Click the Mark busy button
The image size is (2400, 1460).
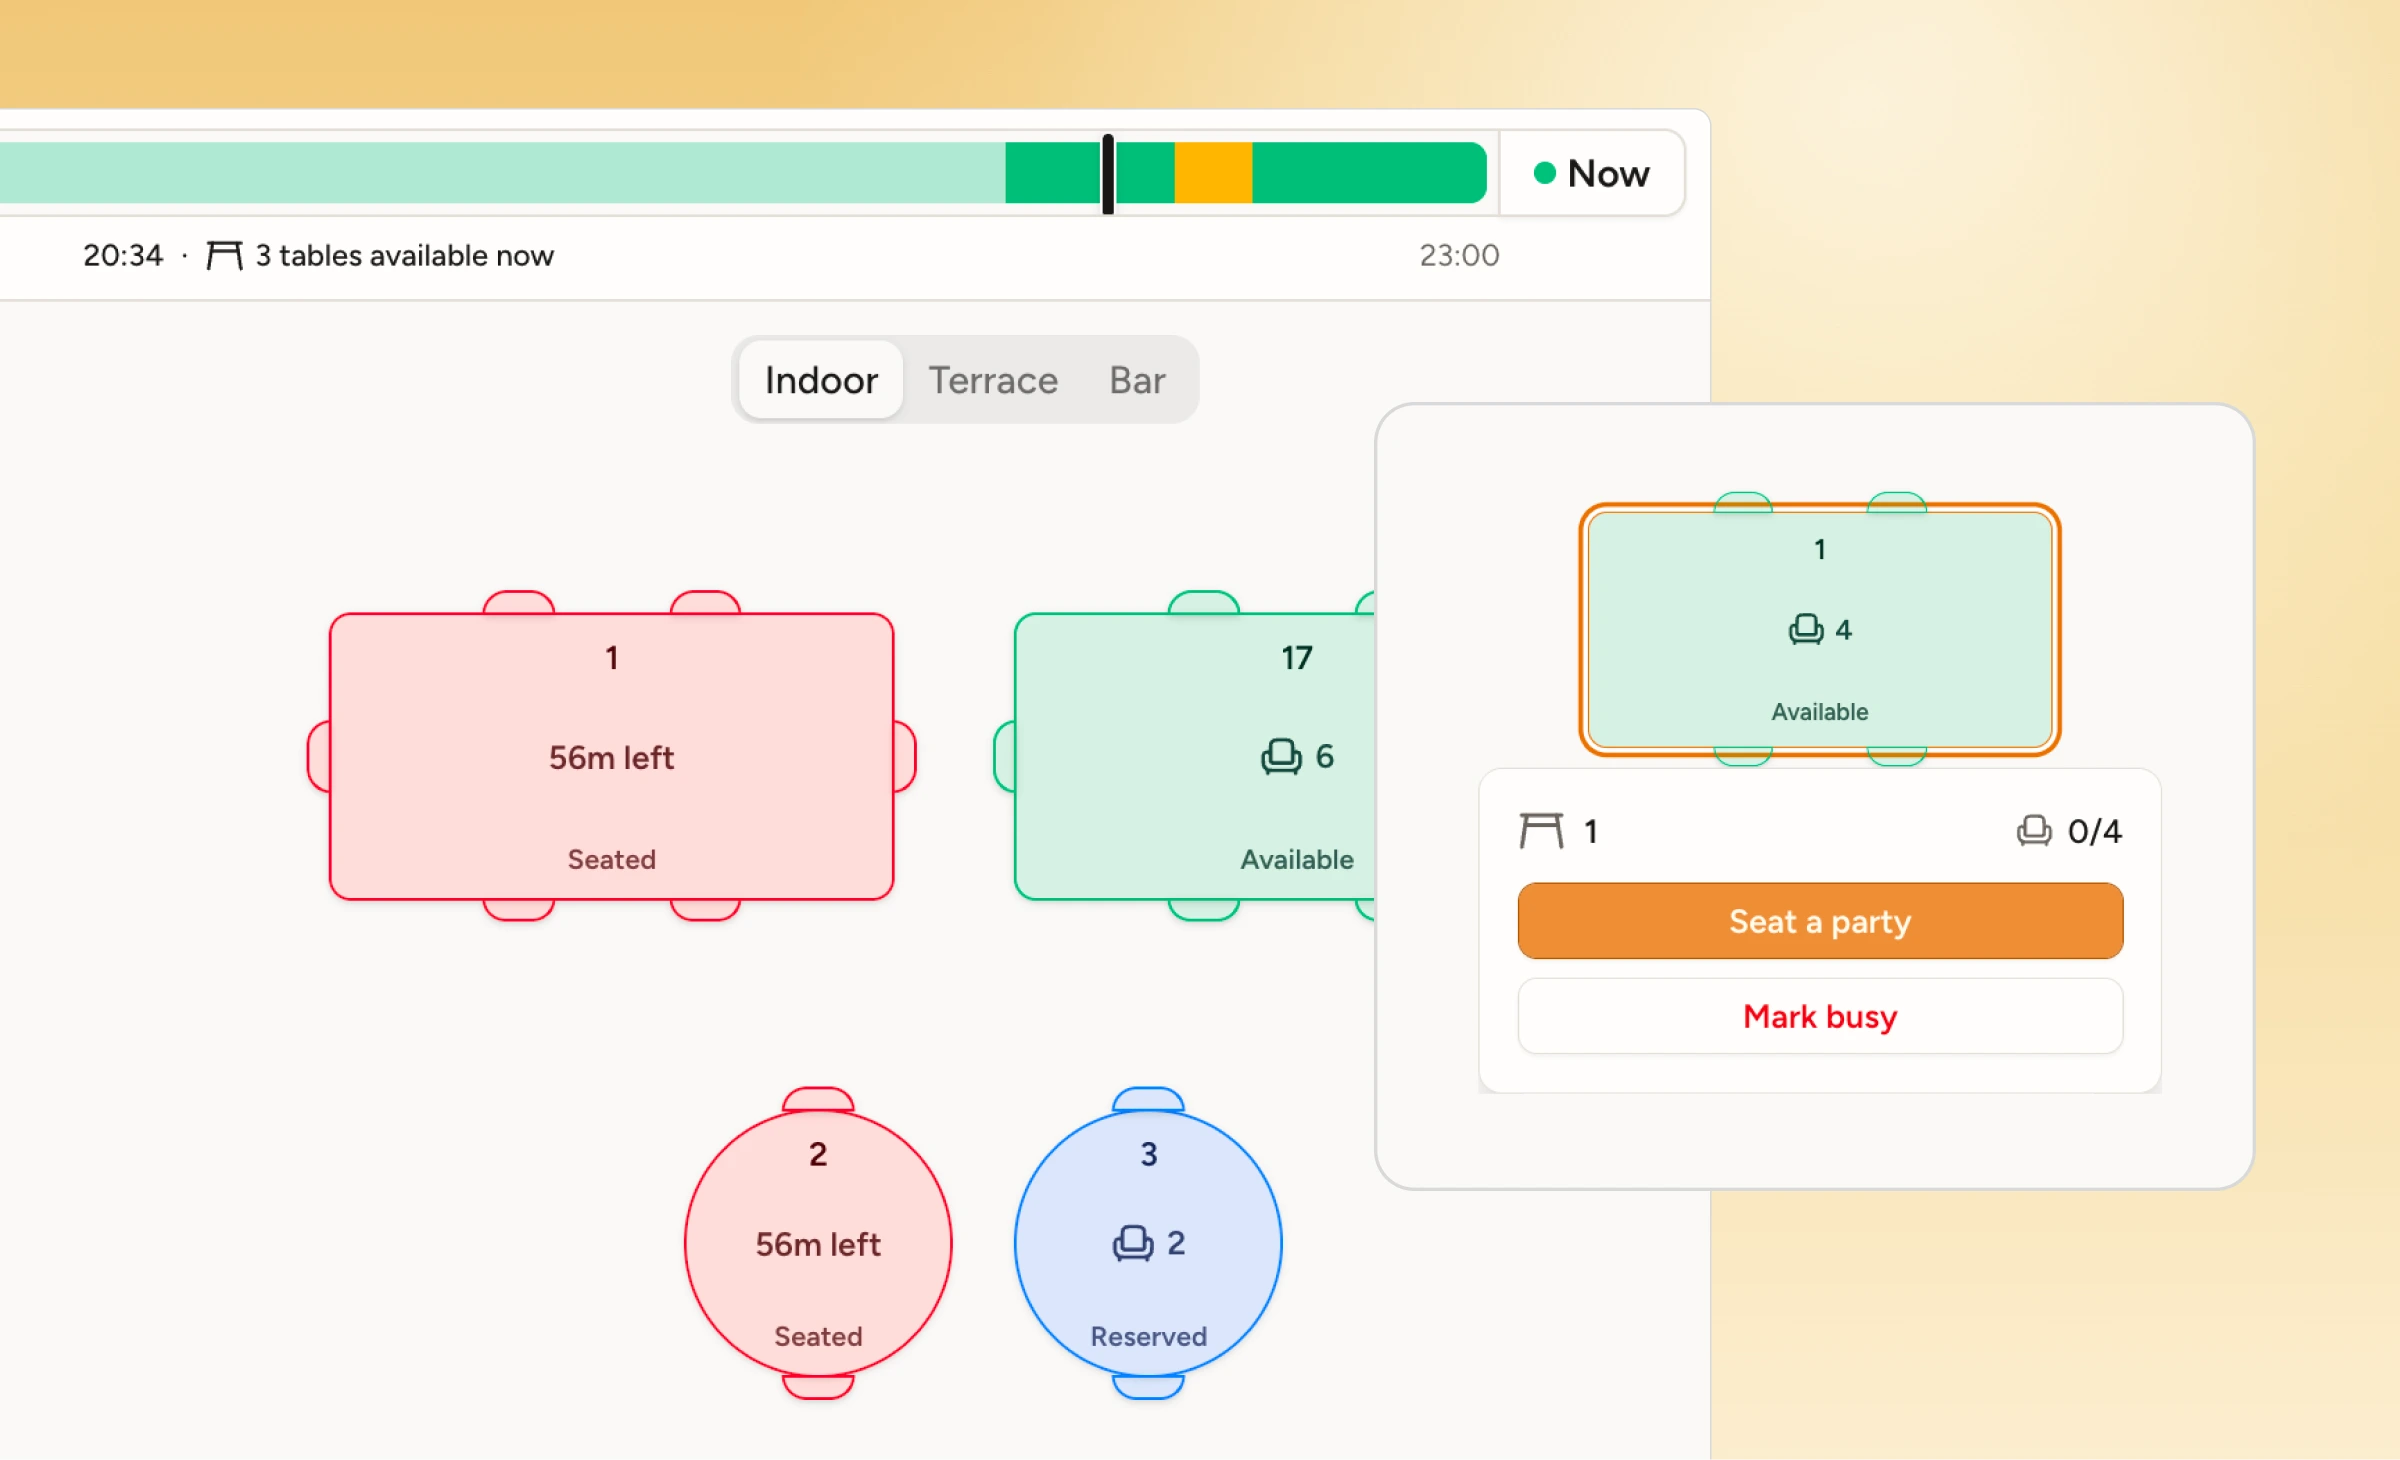(1820, 1017)
